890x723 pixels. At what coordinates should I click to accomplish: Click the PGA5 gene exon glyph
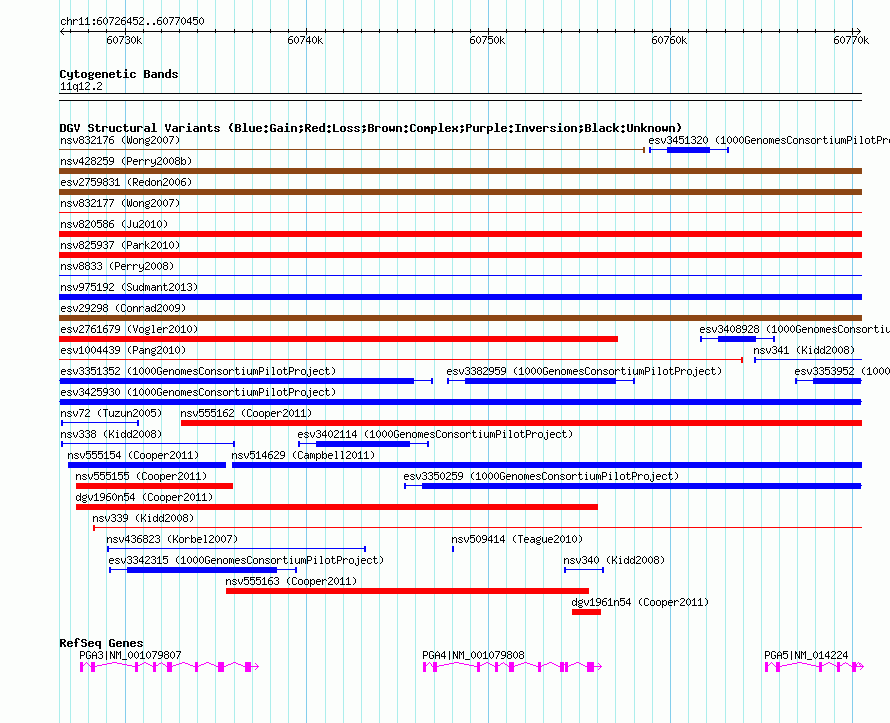(815, 667)
